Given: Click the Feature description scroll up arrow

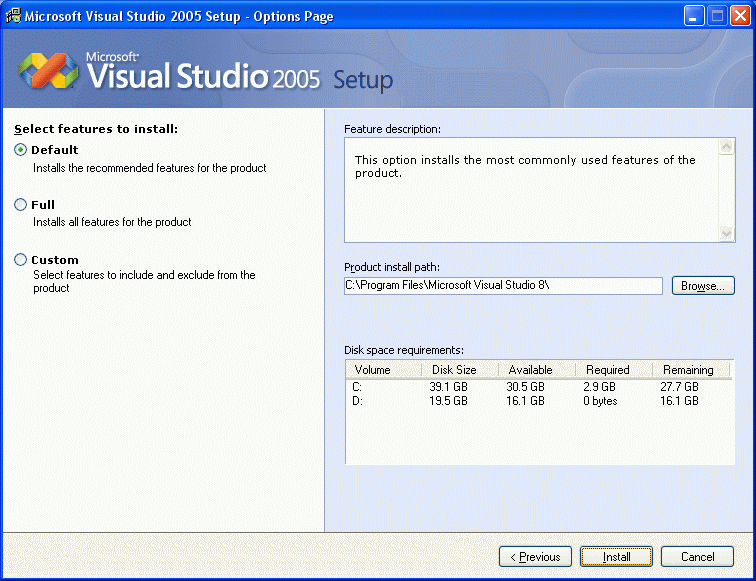Looking at the screenshot, I should click(x=727, y=147).
